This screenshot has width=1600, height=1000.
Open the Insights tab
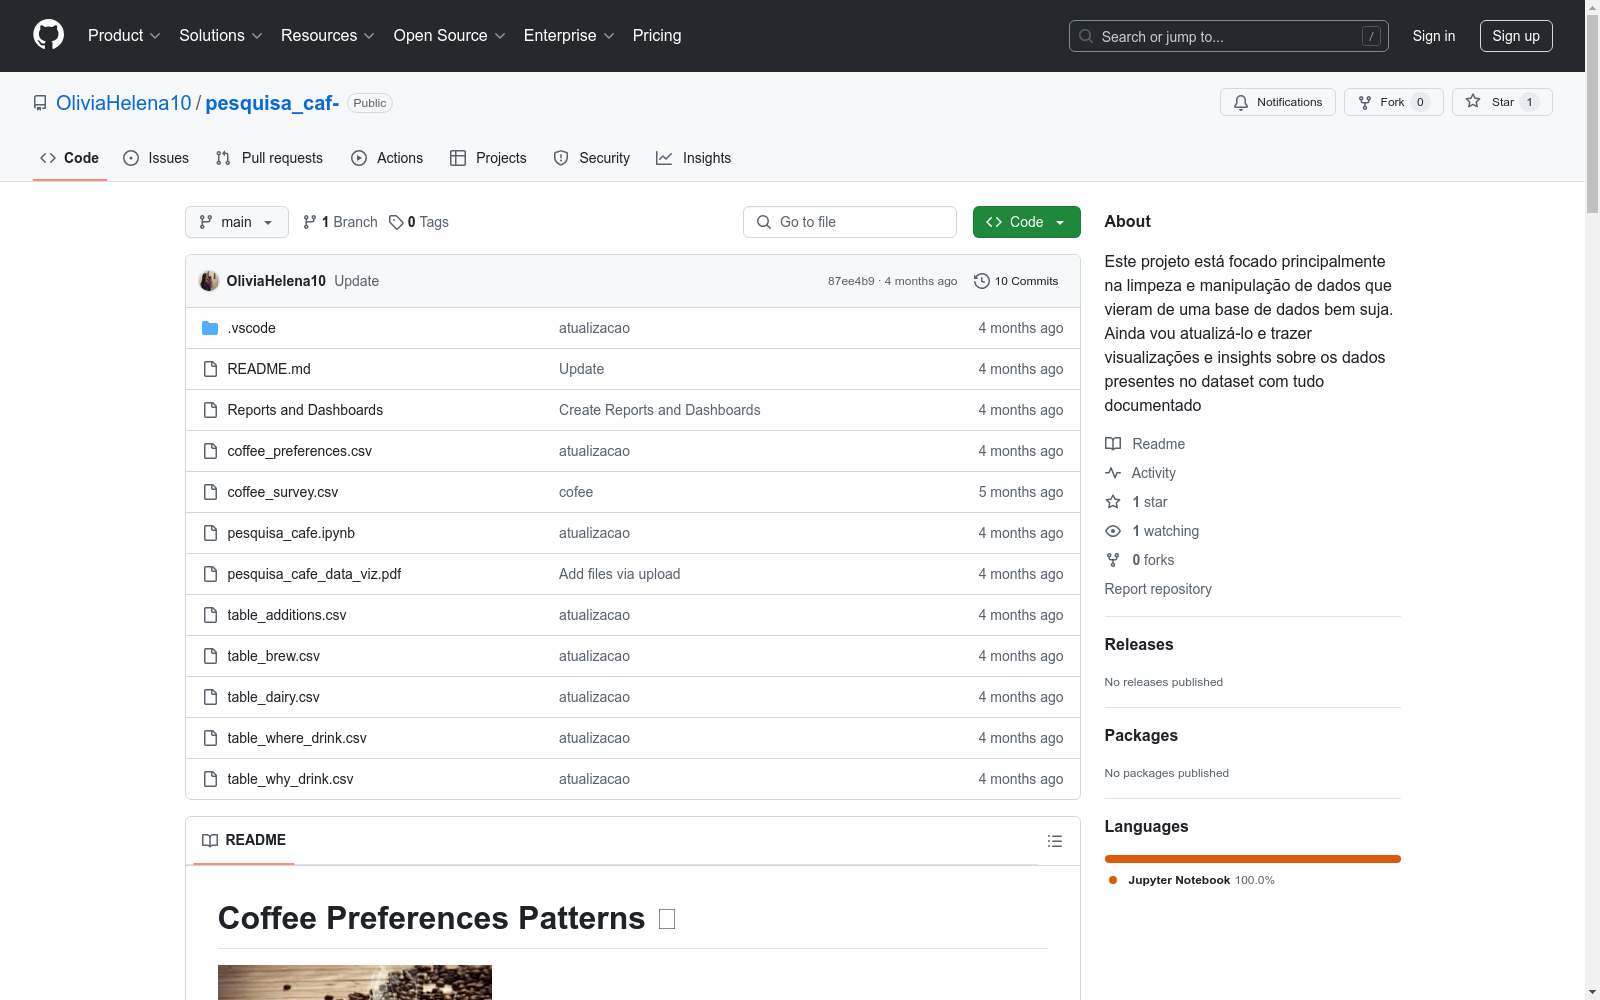(x=693, y=158)
